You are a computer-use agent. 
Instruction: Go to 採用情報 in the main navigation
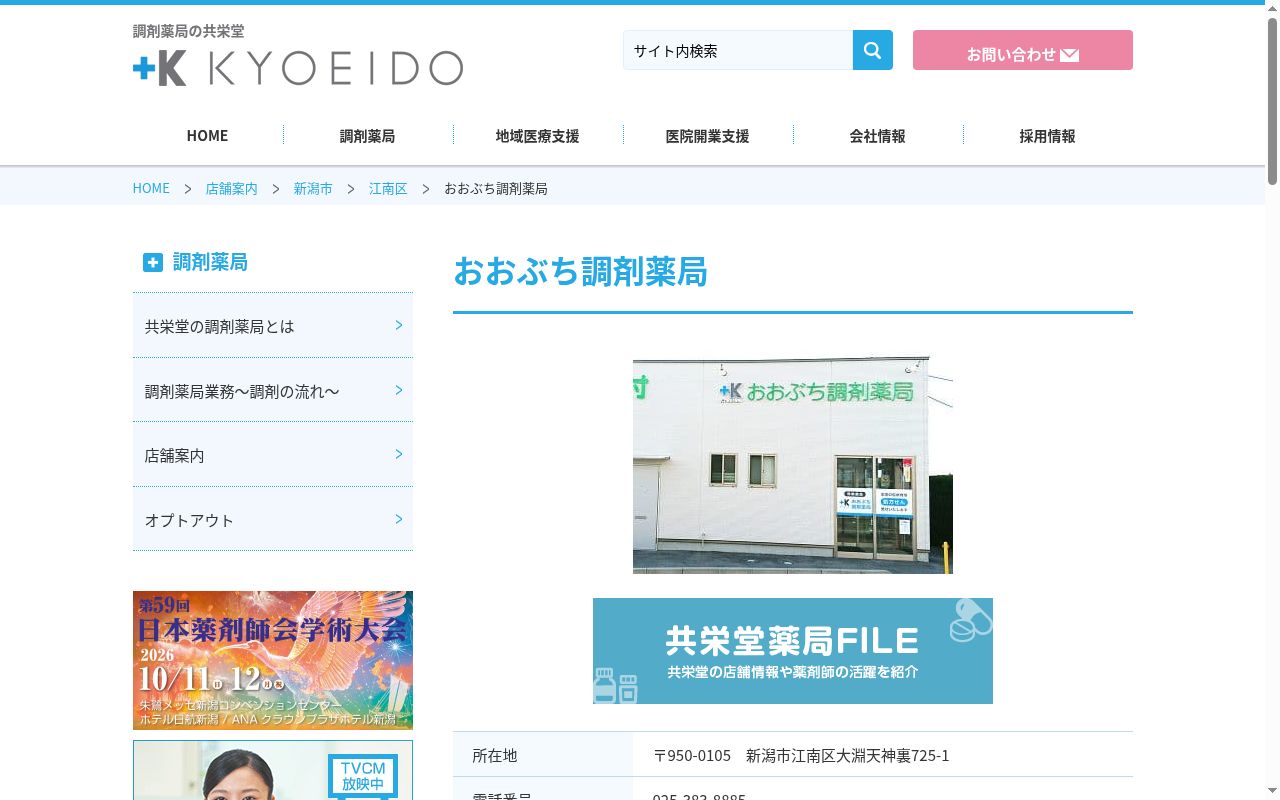(x=1047, y=136)
